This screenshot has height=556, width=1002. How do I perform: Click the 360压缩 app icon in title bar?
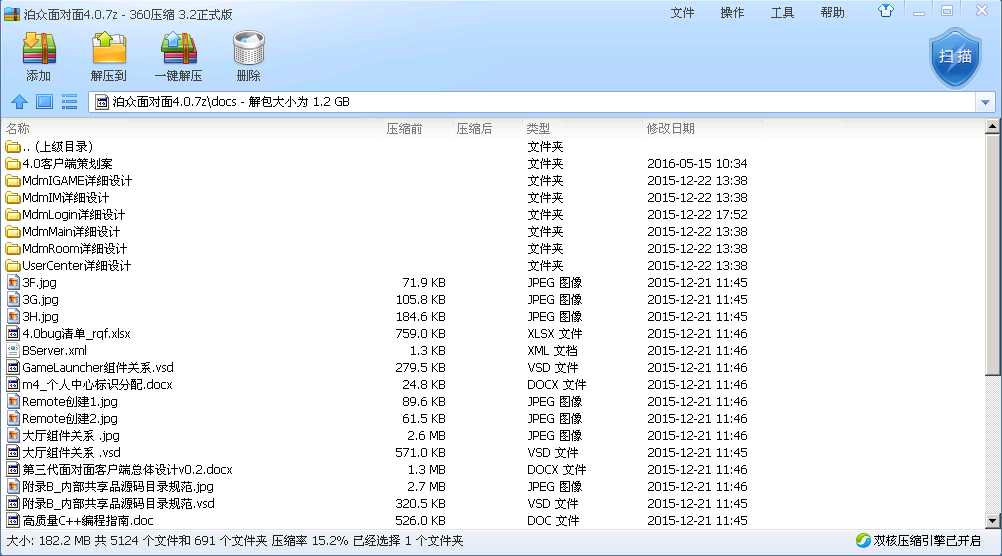click(12, 13)
